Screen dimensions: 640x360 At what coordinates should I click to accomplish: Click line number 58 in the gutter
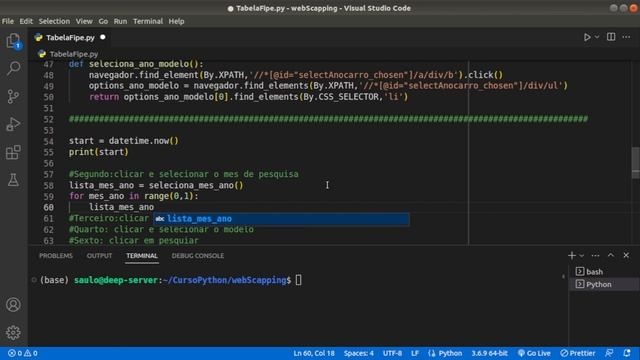point(48,186)
